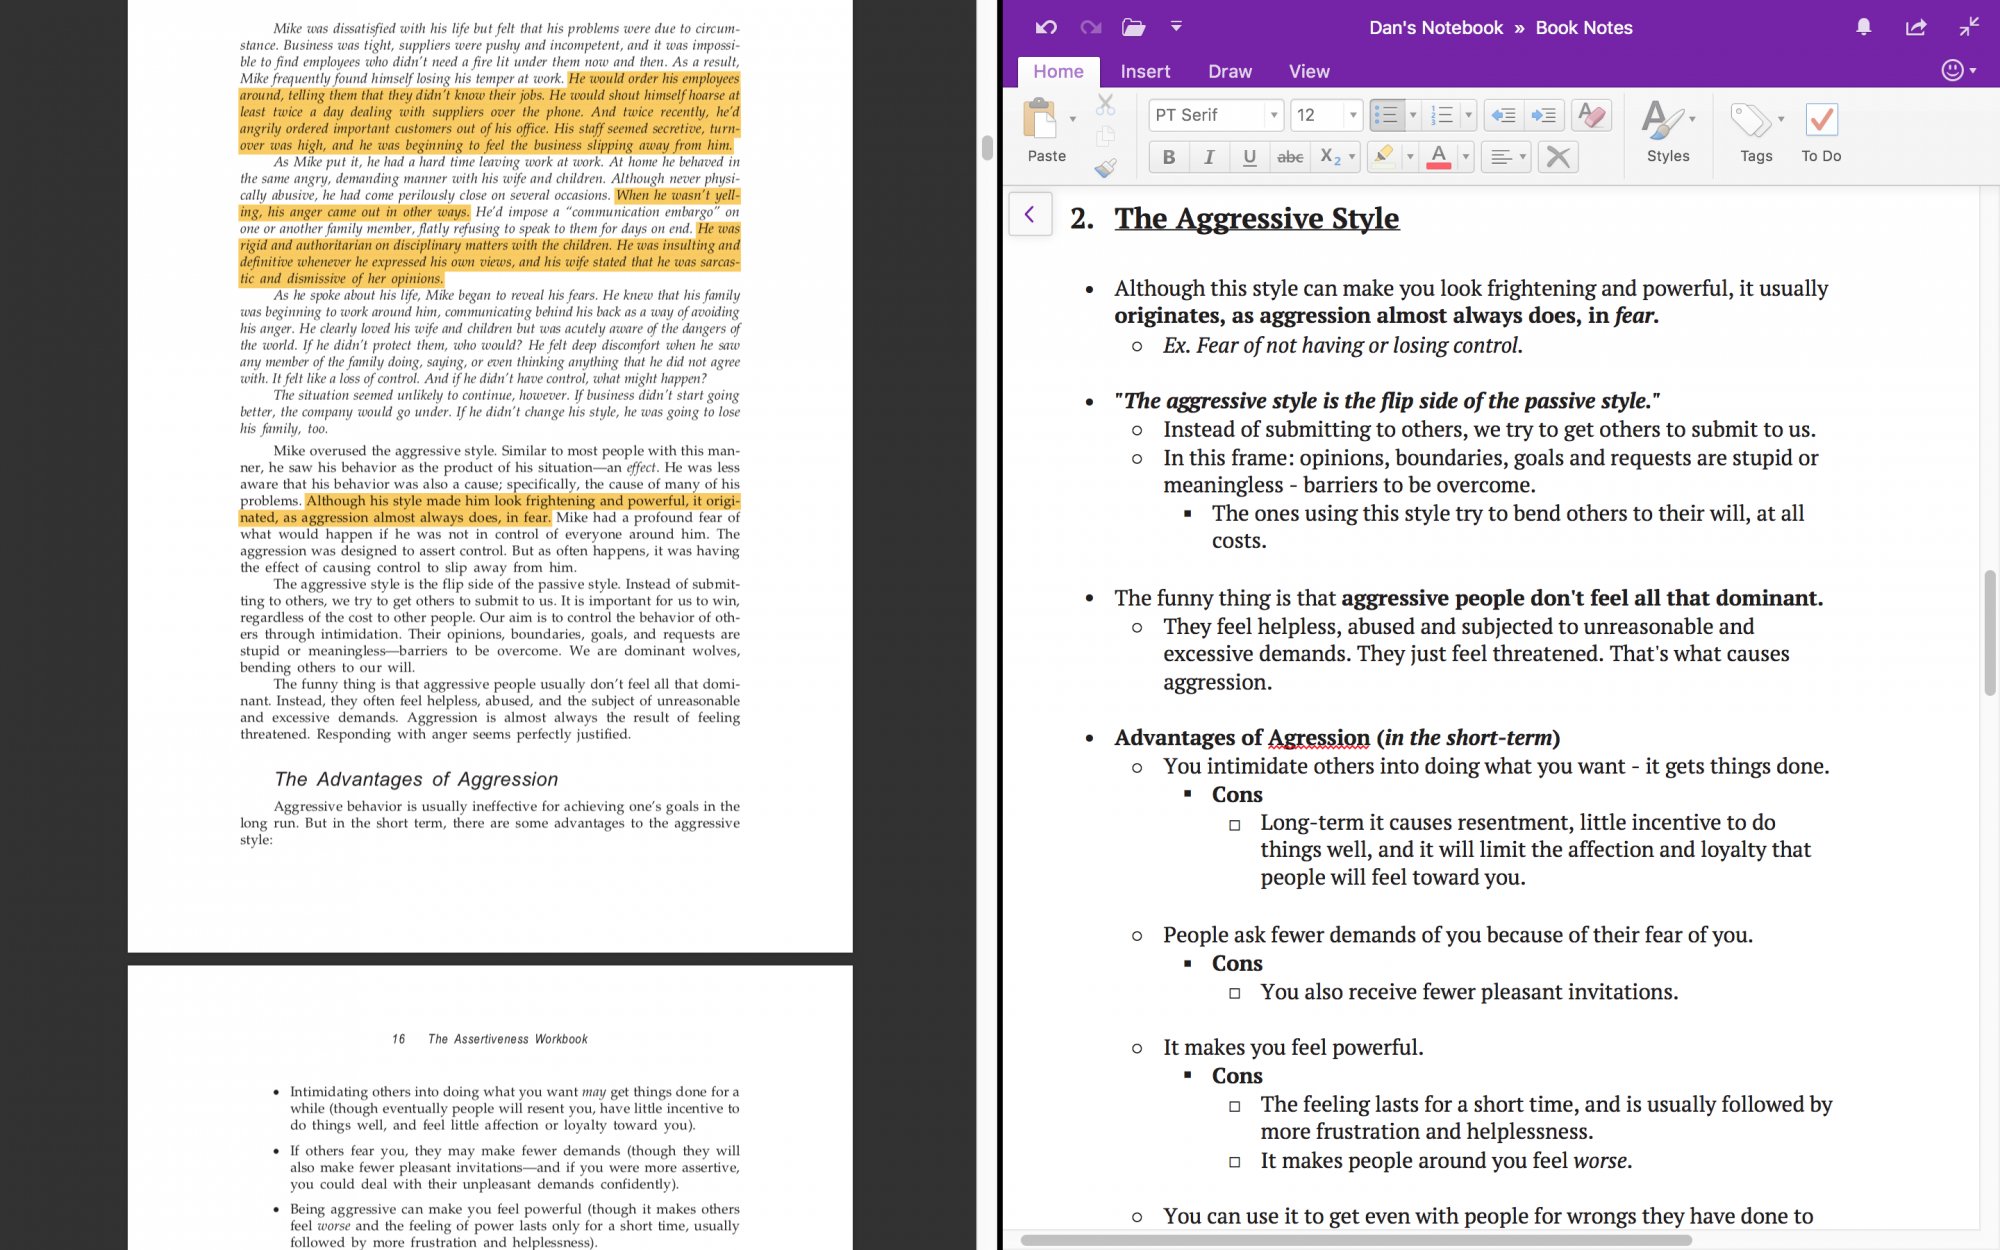Expand the subscript/superscript options arrow
The width and height of the screenshot is (2000, 1250).
click(1352, 157)
